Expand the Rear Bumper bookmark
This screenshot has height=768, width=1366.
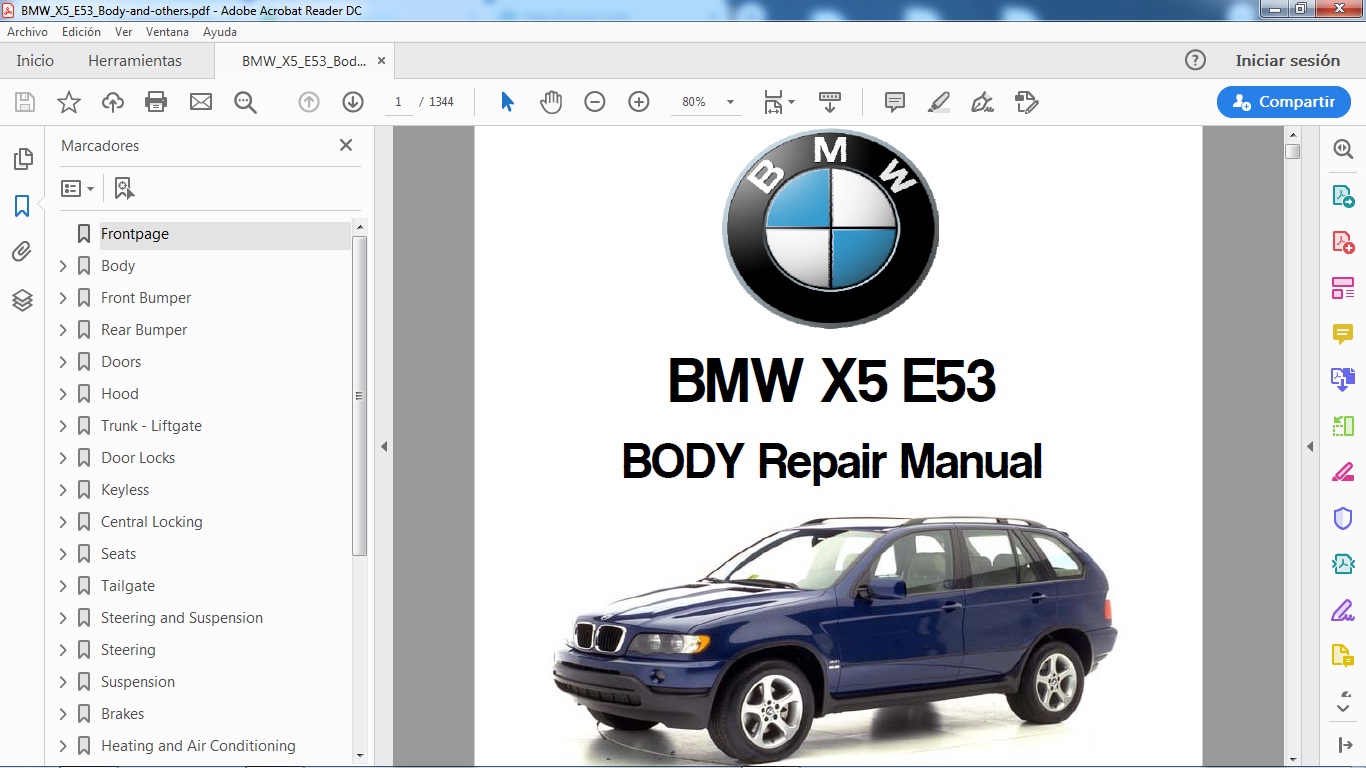coord(63,330)
